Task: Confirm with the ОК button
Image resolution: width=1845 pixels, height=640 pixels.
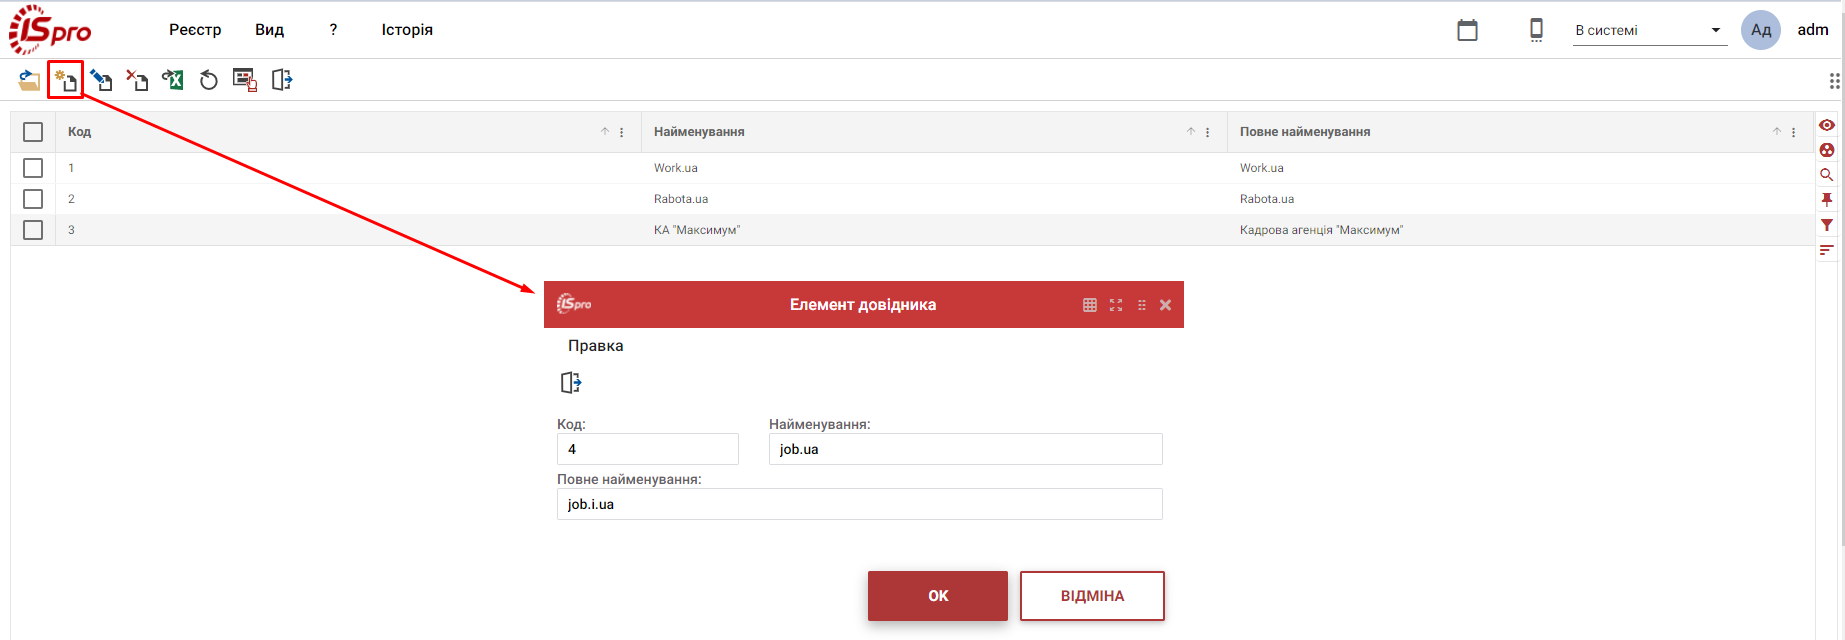Action: [x=938, y=596]
